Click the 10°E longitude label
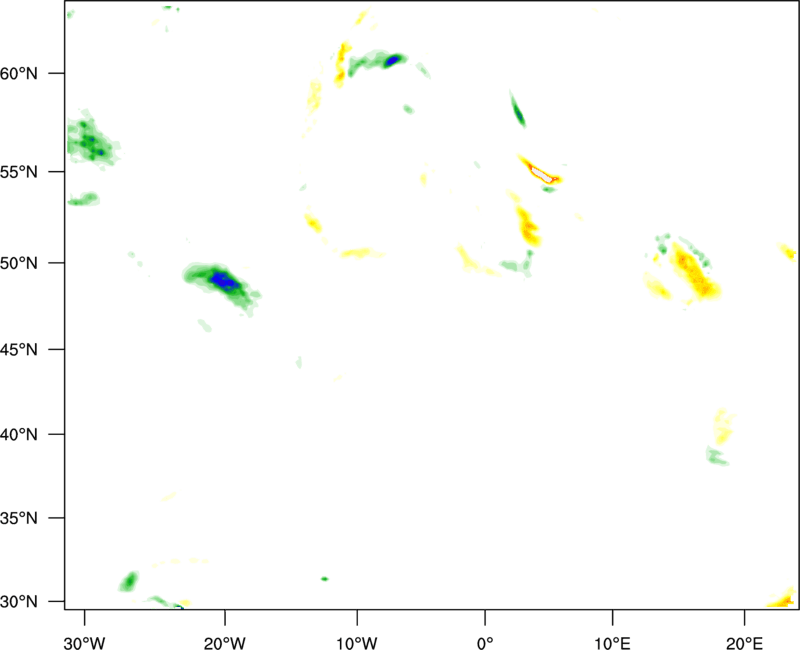The height and width of the screenshot is (650, 800). [x=612, y=643]
